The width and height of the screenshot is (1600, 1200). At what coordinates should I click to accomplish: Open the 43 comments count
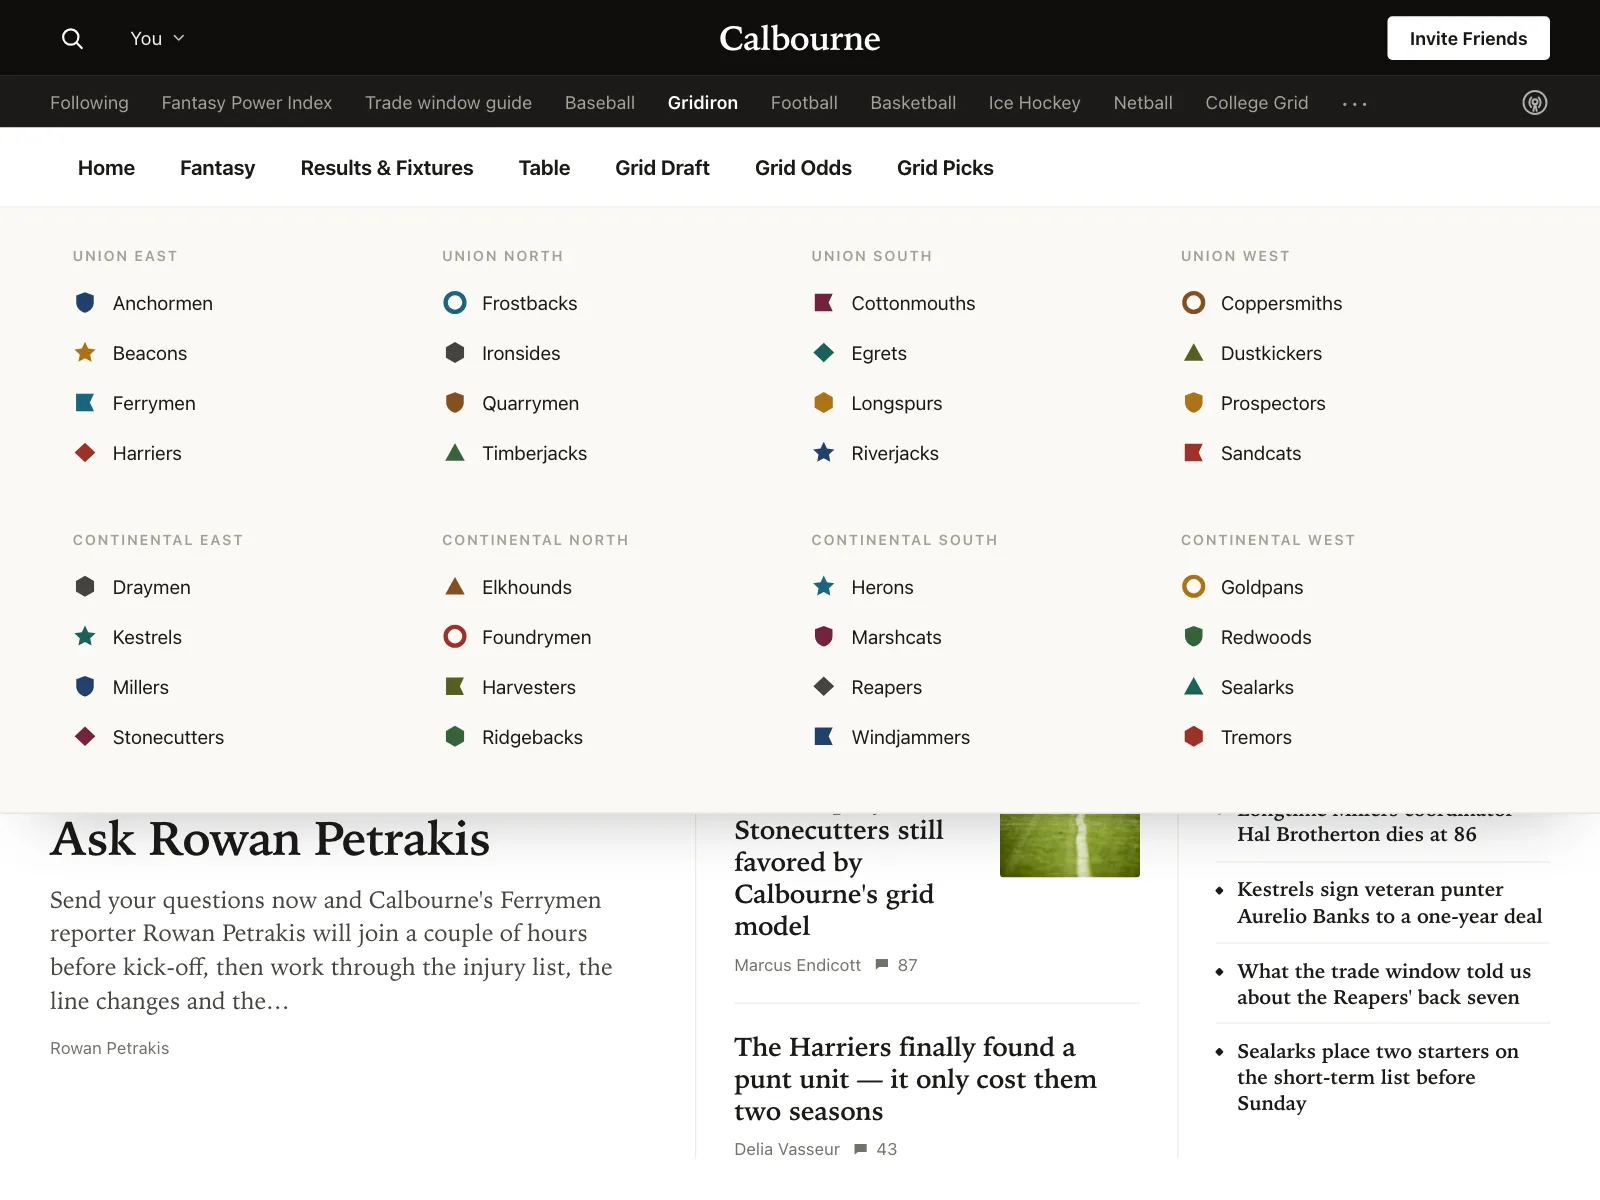coord(875,1149)
